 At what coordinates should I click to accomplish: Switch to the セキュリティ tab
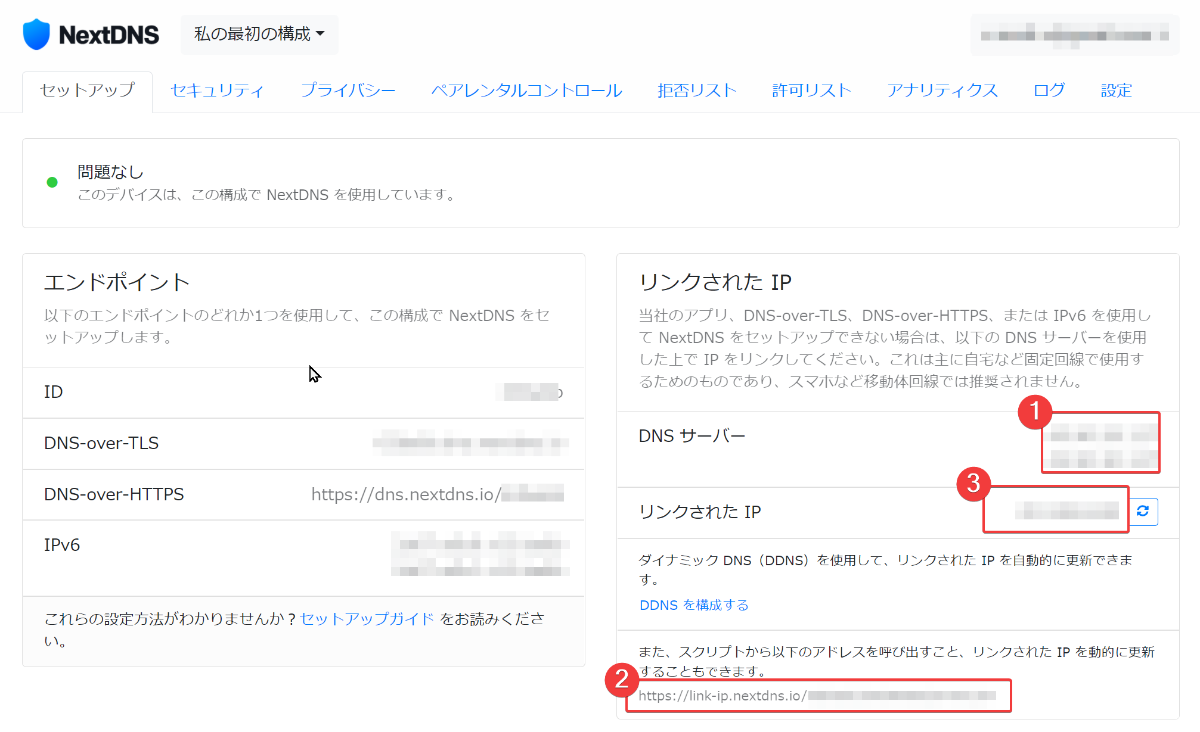point(217,90)
